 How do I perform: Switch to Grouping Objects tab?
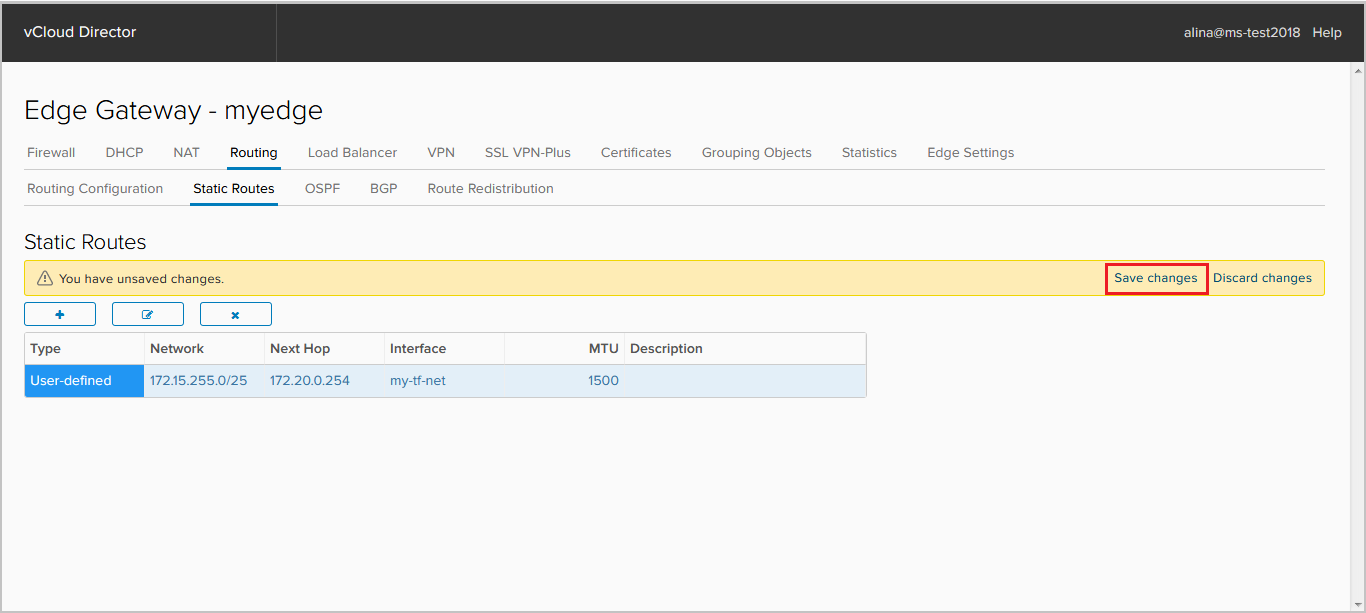coord(756,153)
